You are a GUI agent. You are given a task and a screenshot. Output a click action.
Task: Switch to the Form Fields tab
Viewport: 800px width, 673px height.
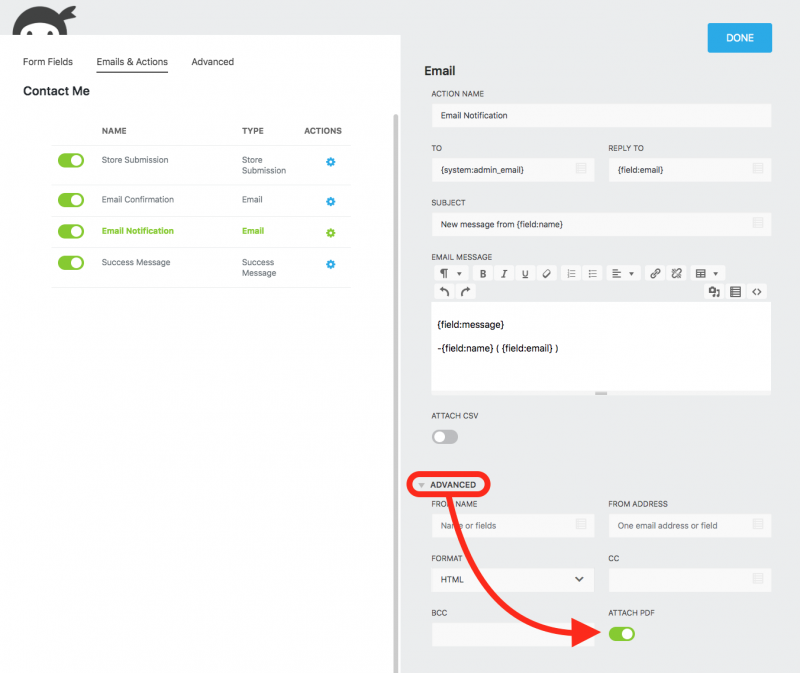[x=47, y=61]
